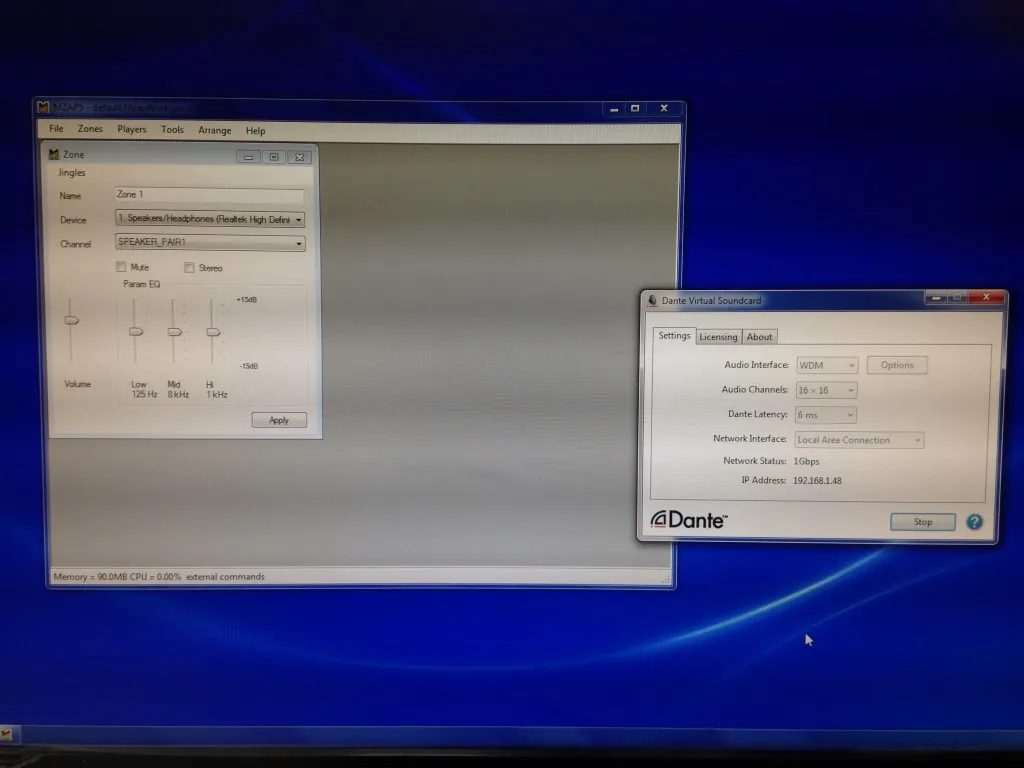Open the Audio Interface WDM dropdown
Image resolution: width=1024 pixels, height=768 pixels.
point(826,365)
